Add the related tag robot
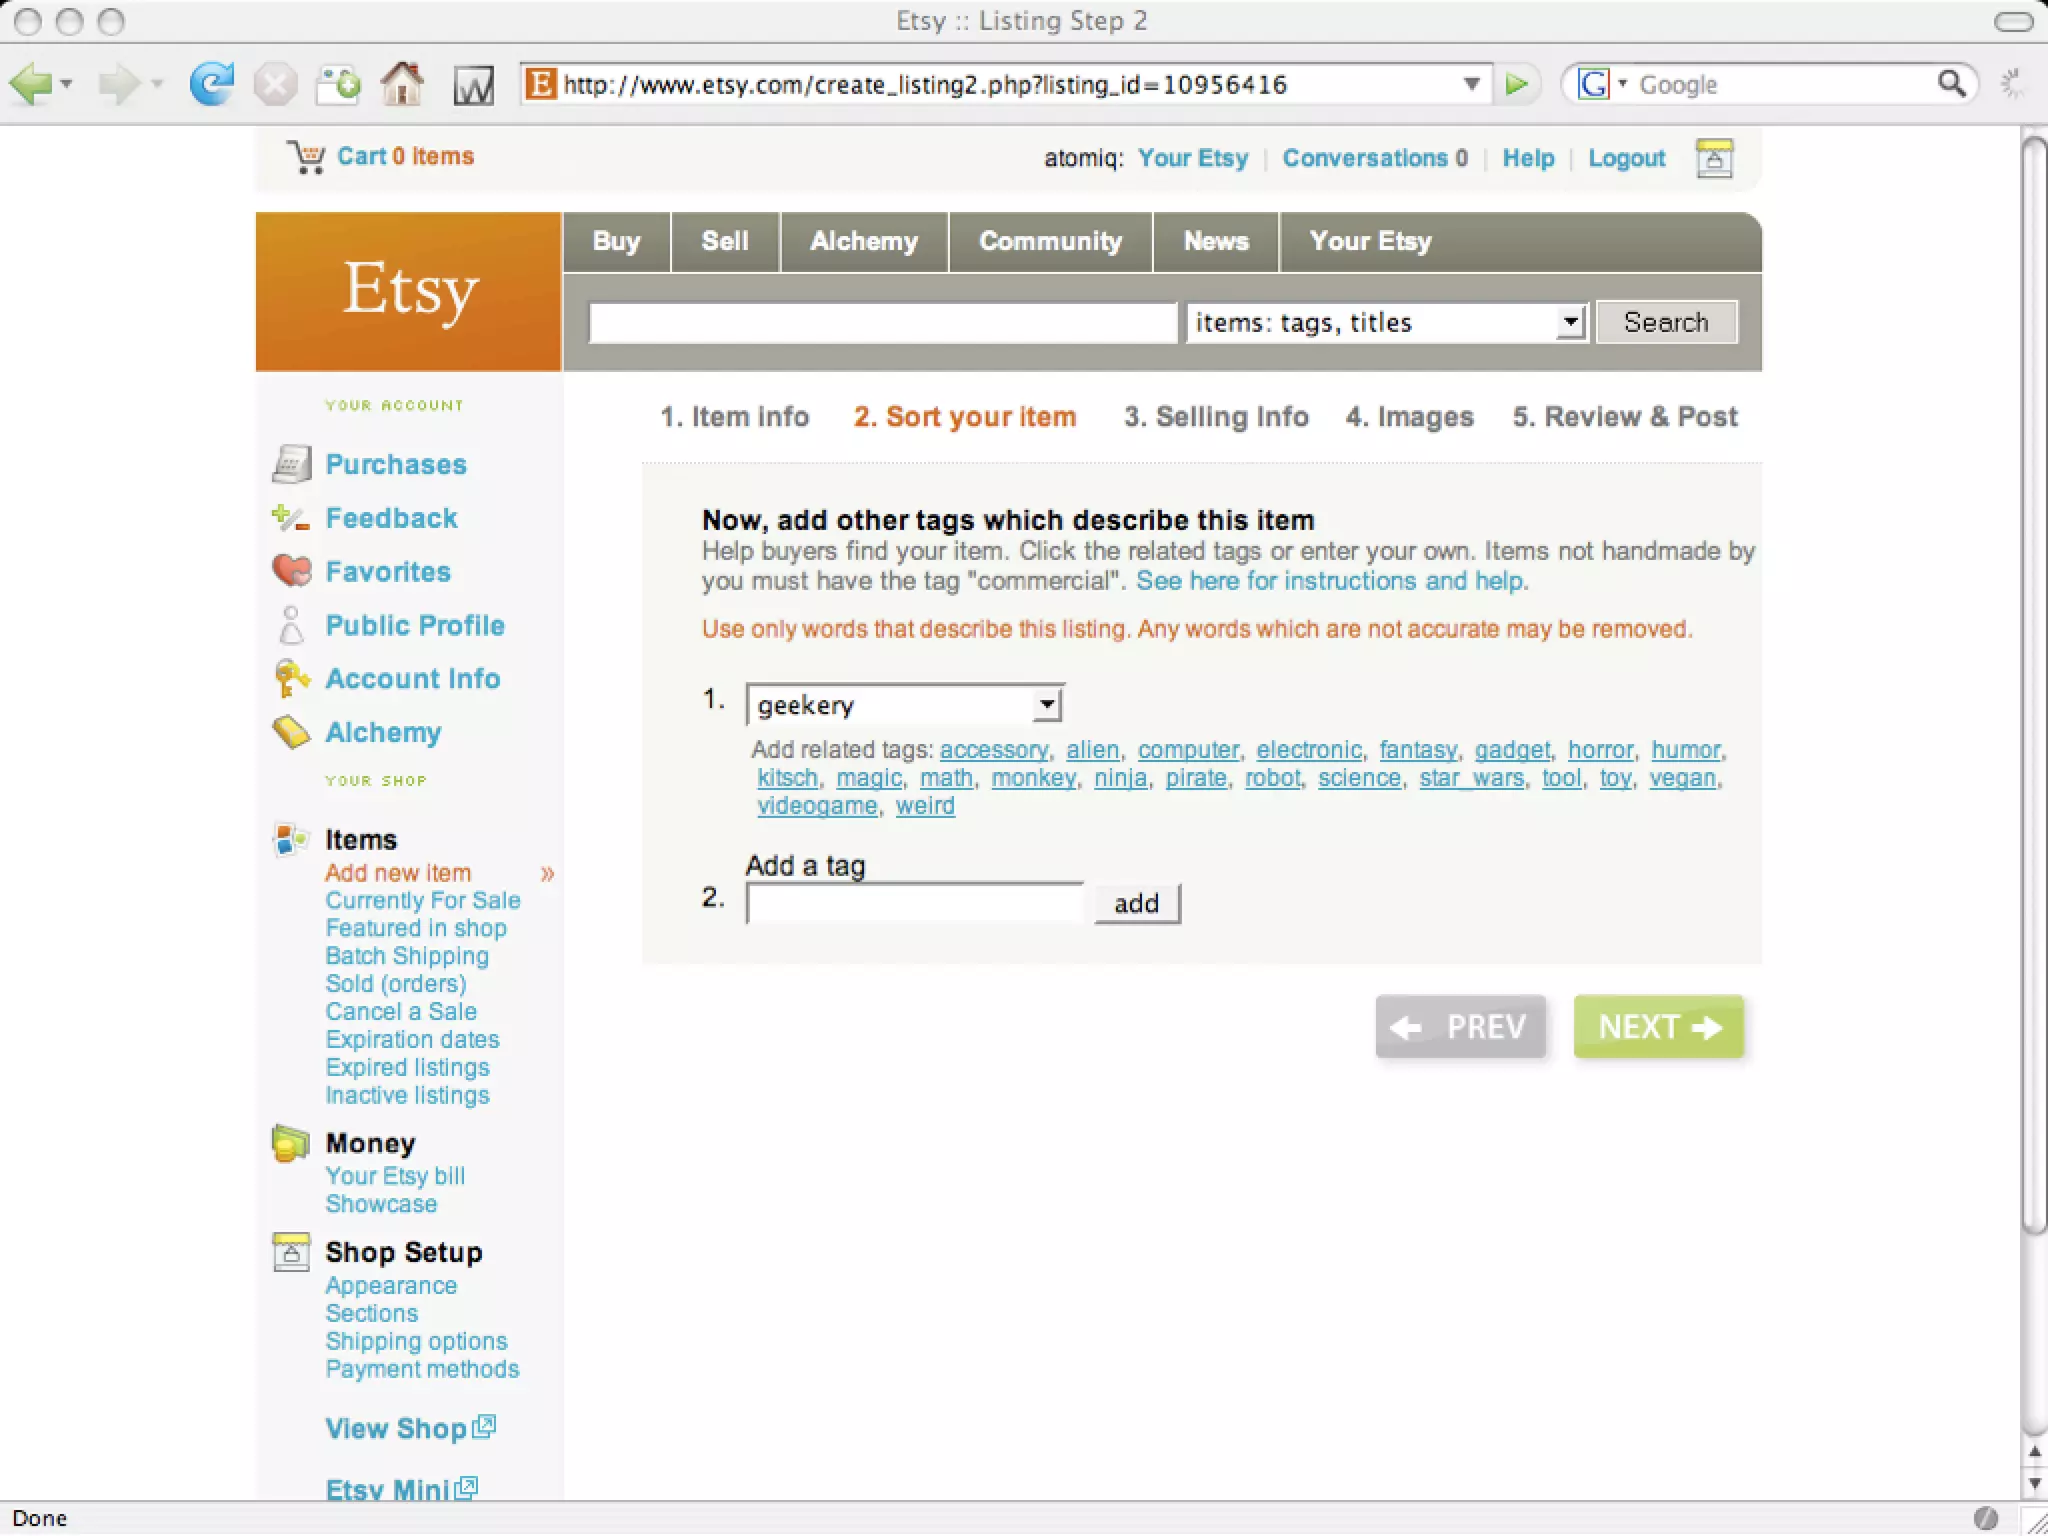Screen dimensions: 2048x1536 click(1272, 778)
